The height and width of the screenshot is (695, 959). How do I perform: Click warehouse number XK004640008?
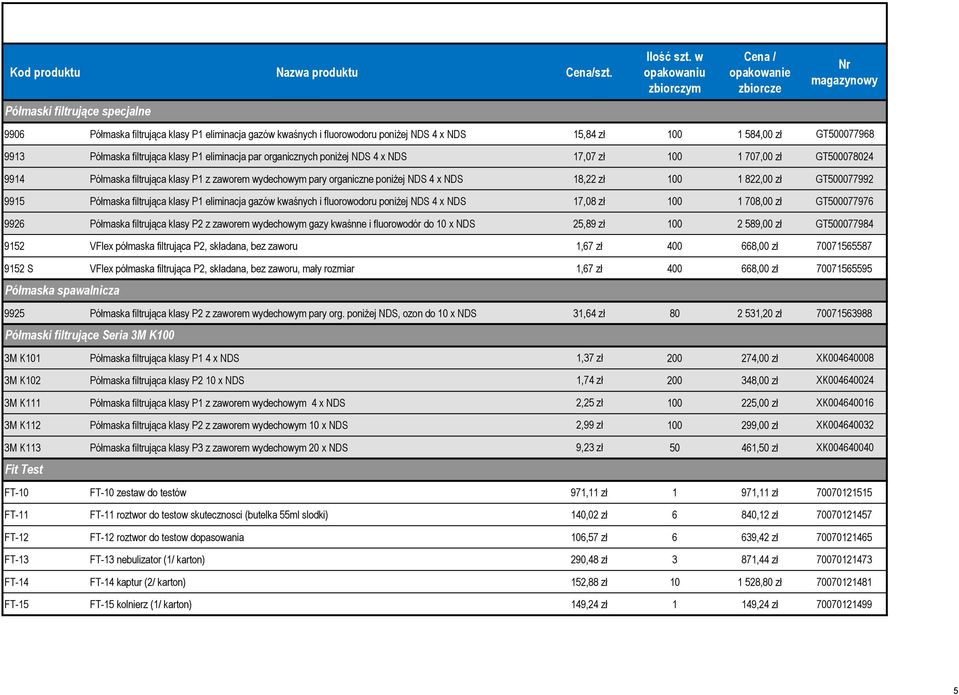click(x=845, y=359)
